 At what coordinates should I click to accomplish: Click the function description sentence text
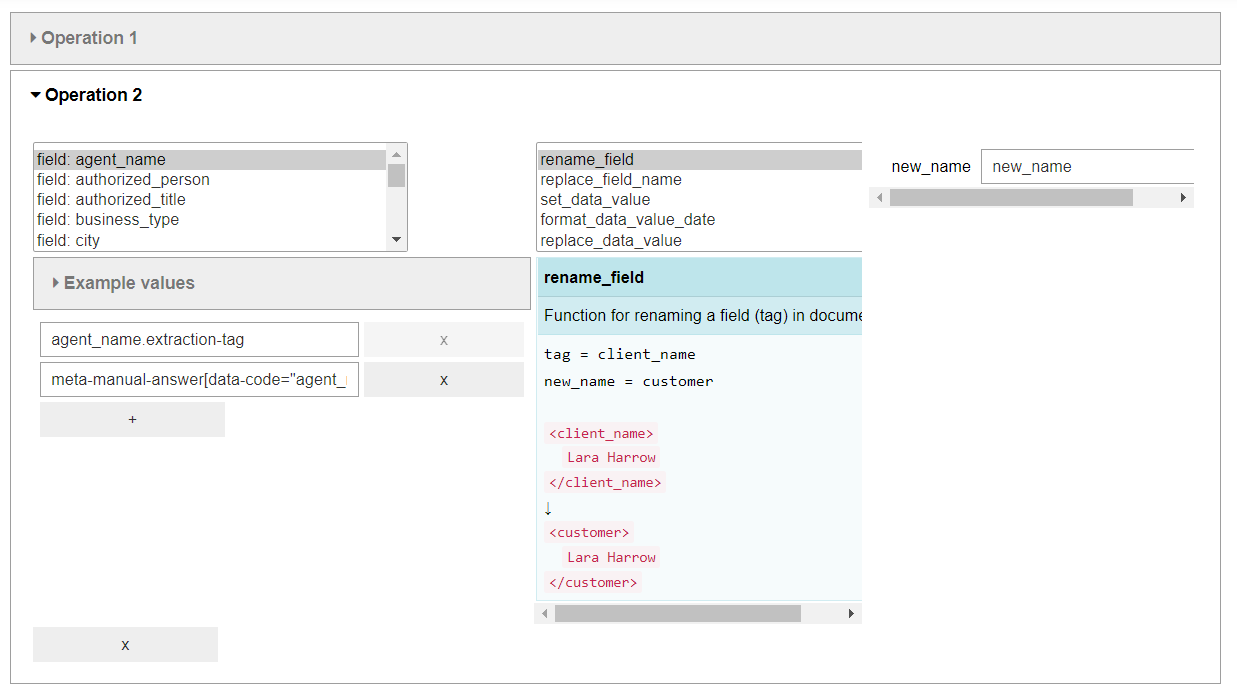tap(703, 316)
